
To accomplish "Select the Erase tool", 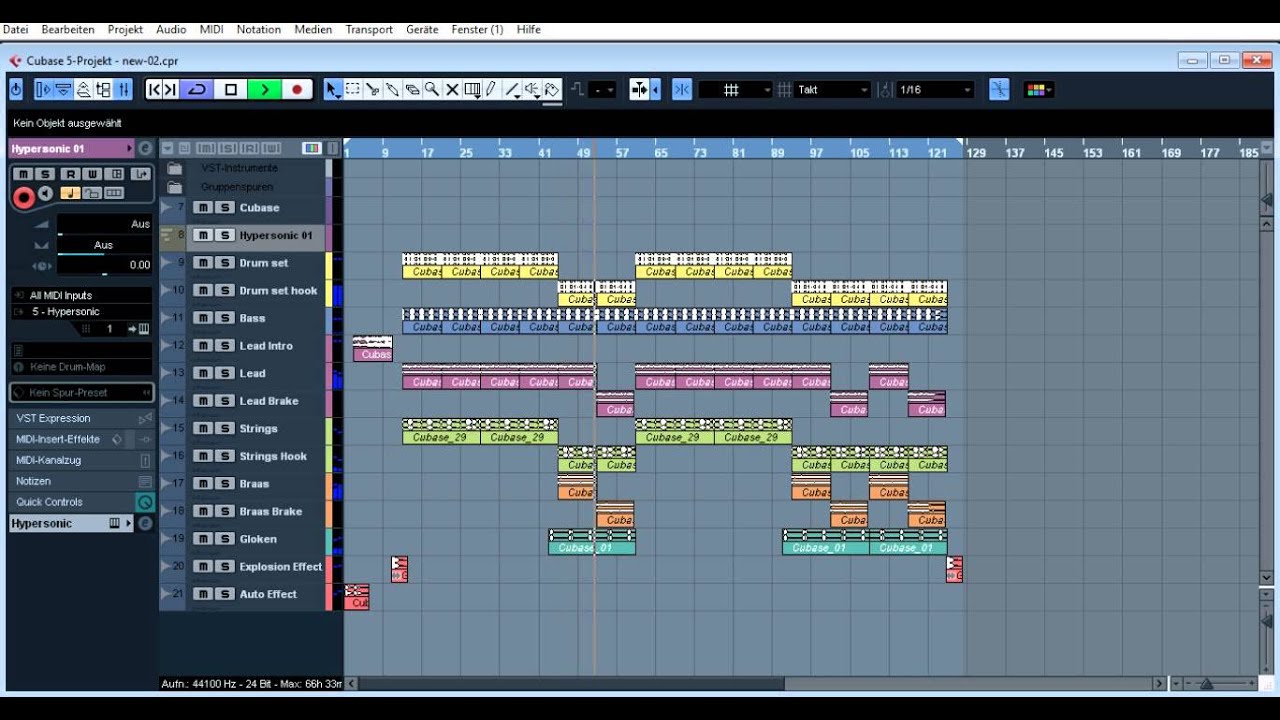I will (412, 90).
